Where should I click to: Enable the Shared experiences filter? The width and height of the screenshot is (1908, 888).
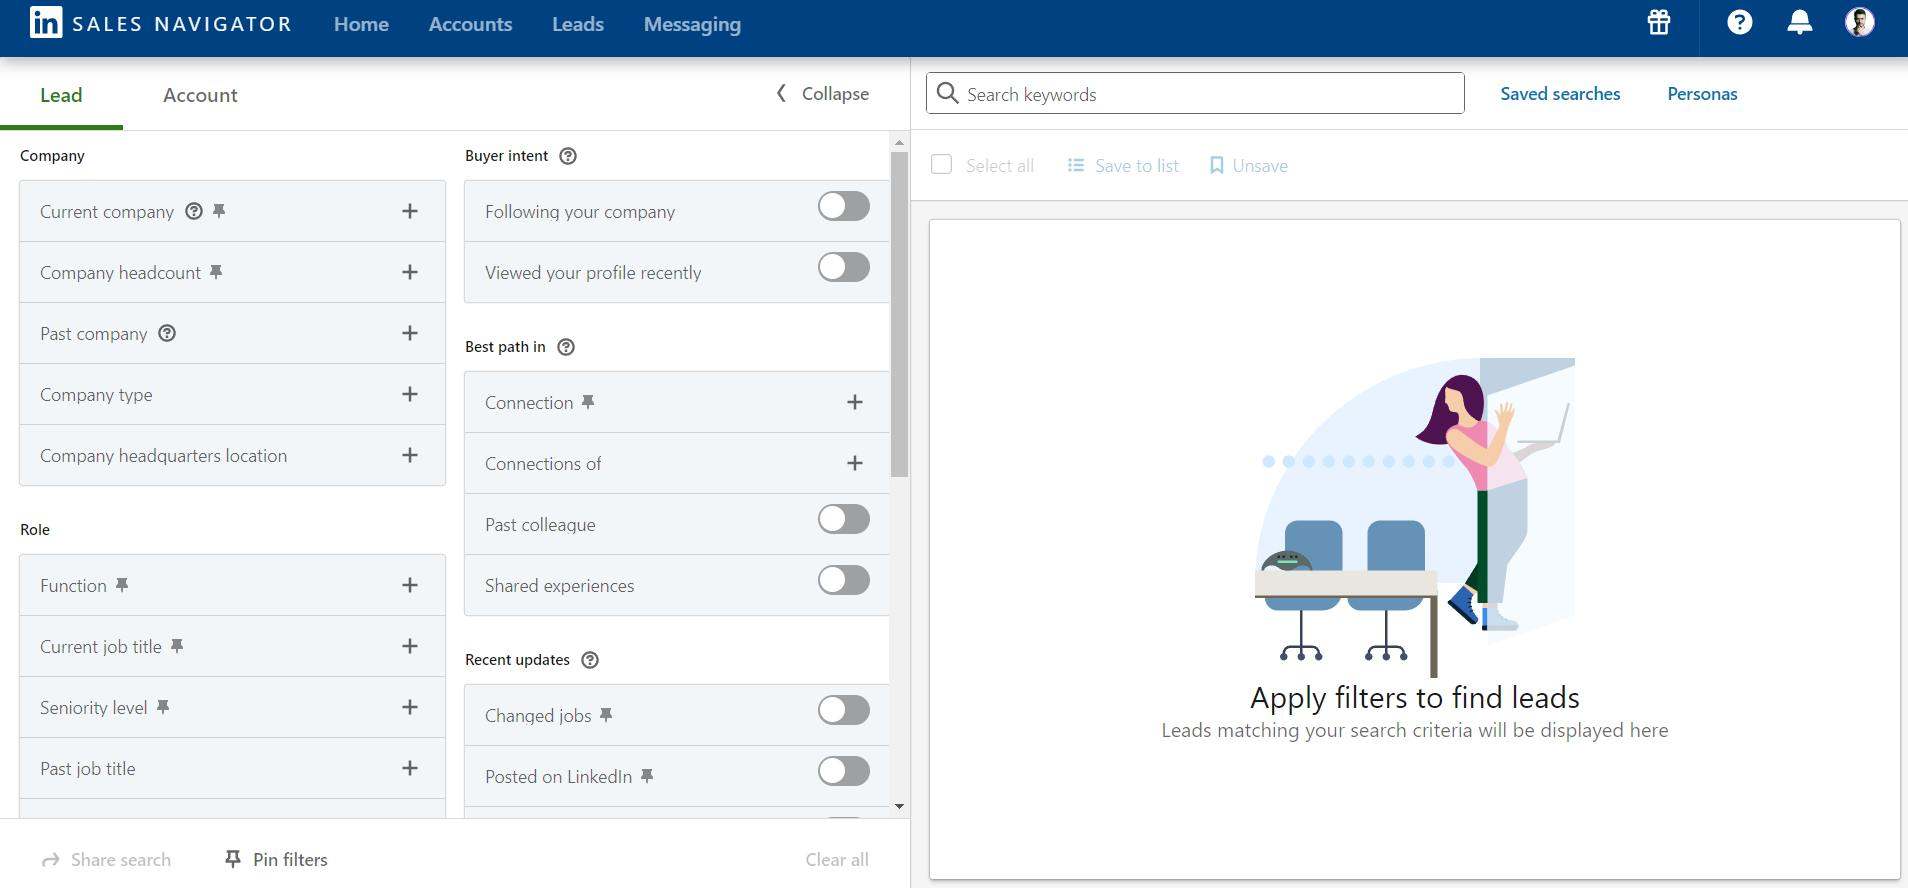pos(844,580)
